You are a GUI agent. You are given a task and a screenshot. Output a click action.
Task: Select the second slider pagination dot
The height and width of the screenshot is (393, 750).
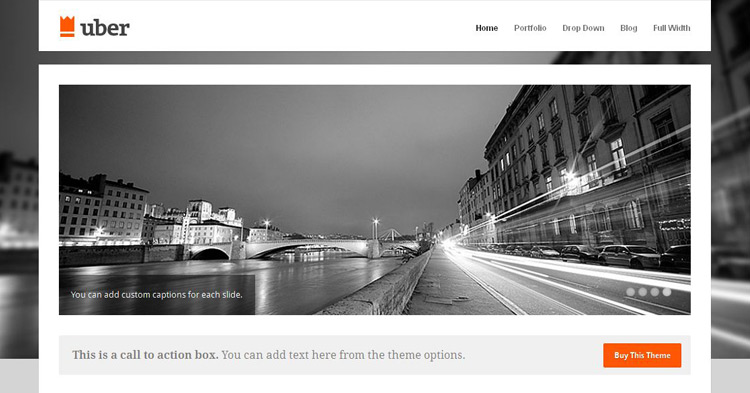642,292
